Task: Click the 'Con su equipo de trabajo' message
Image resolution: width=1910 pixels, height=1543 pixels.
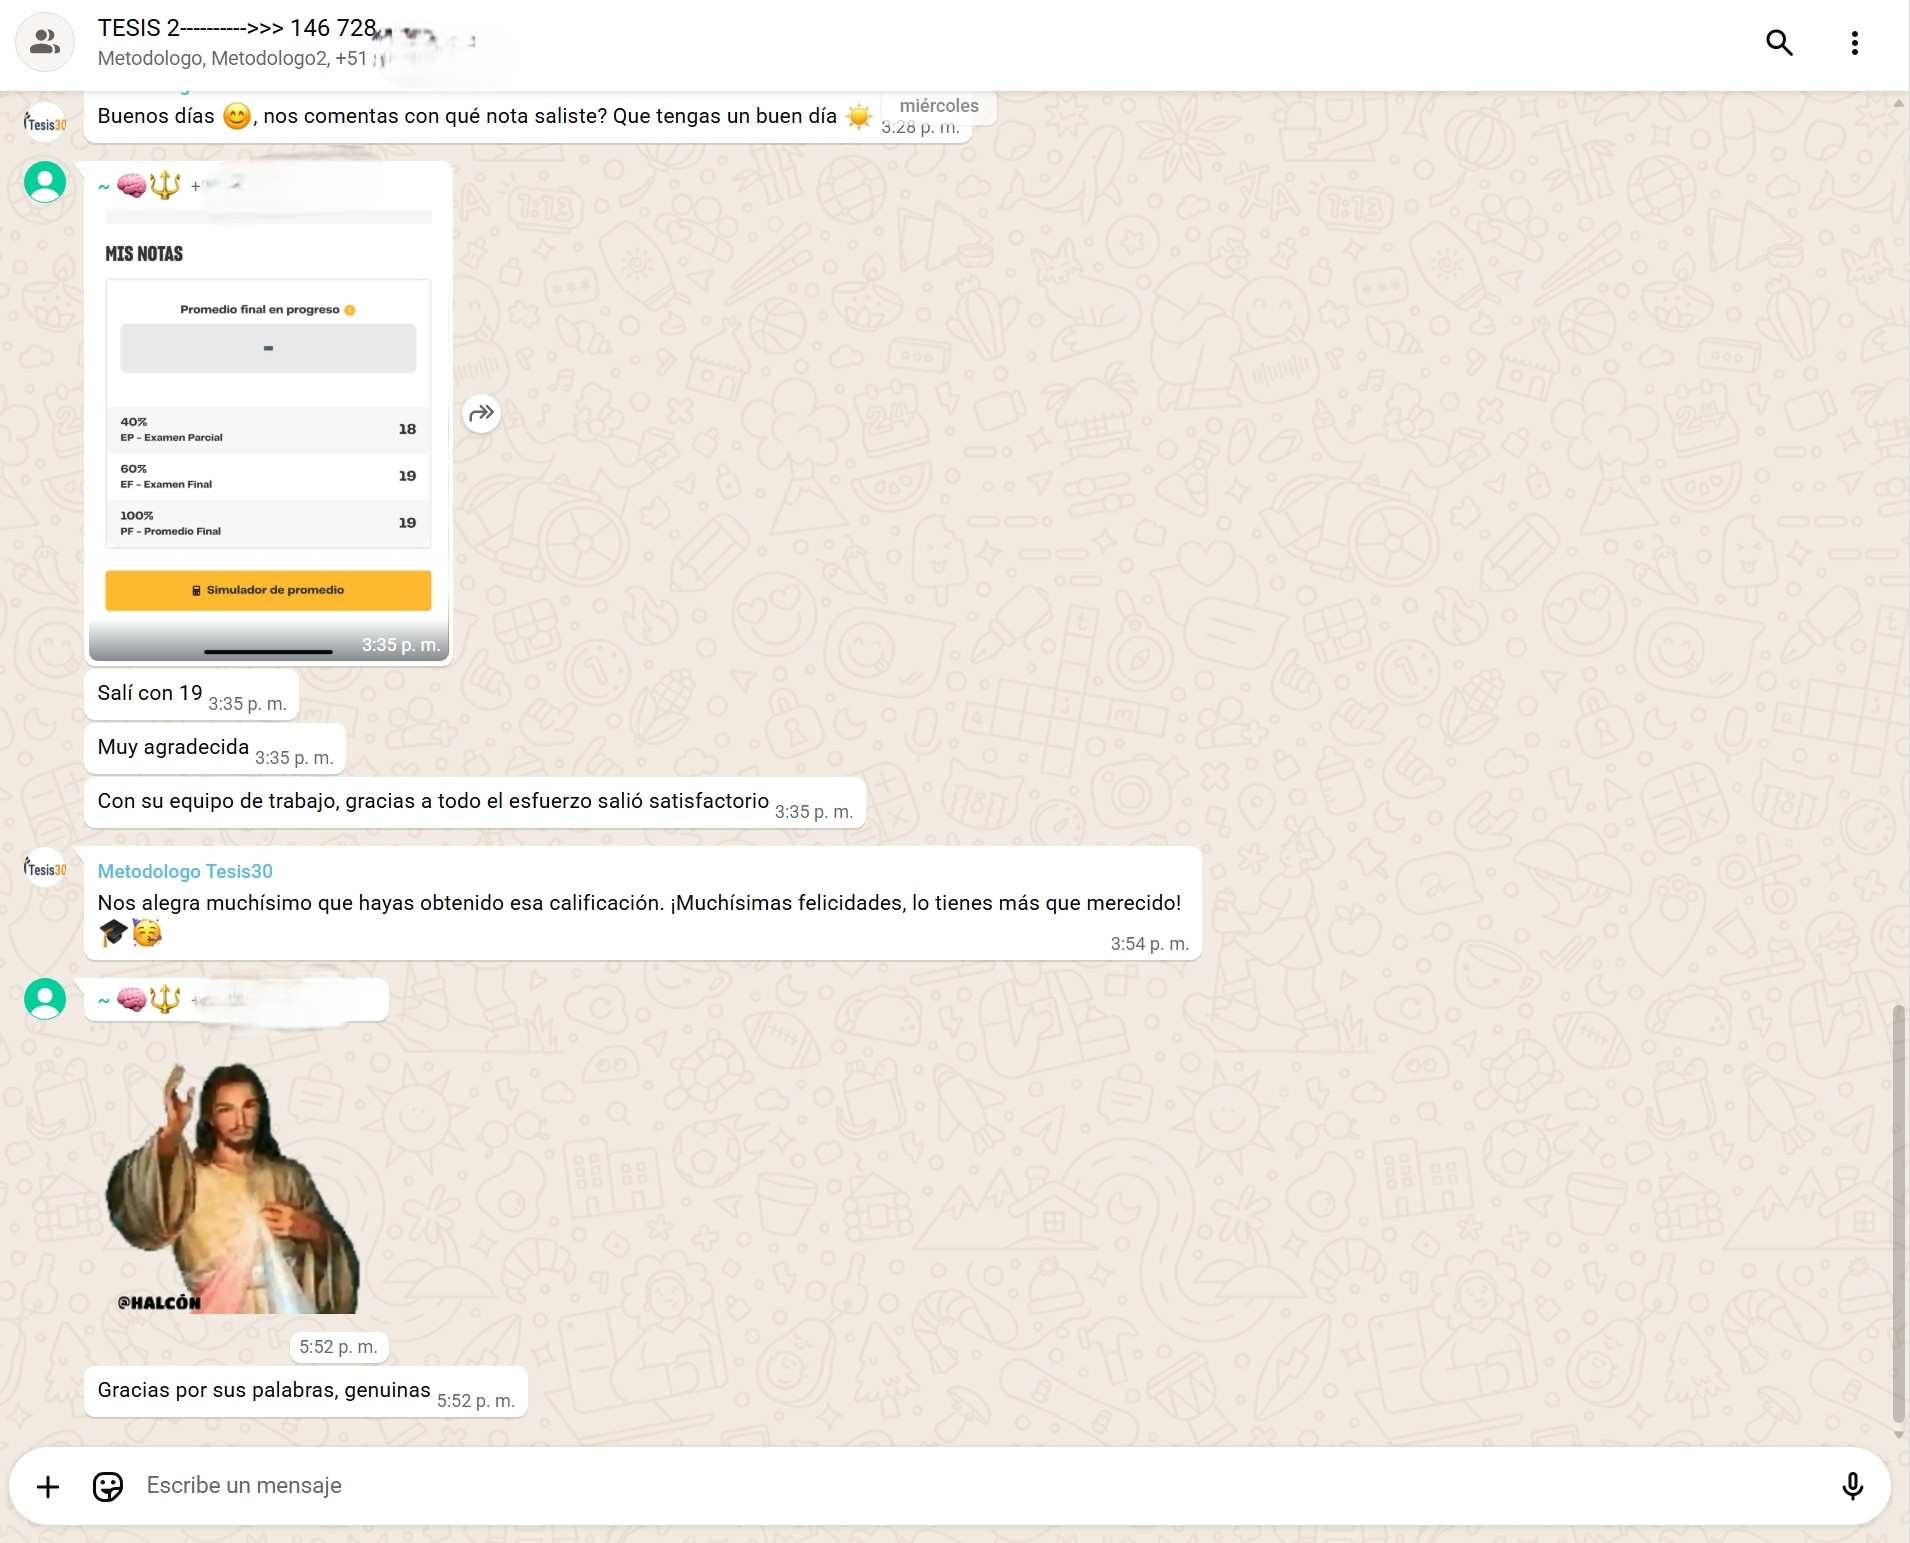Action: (x=475, y=803)
